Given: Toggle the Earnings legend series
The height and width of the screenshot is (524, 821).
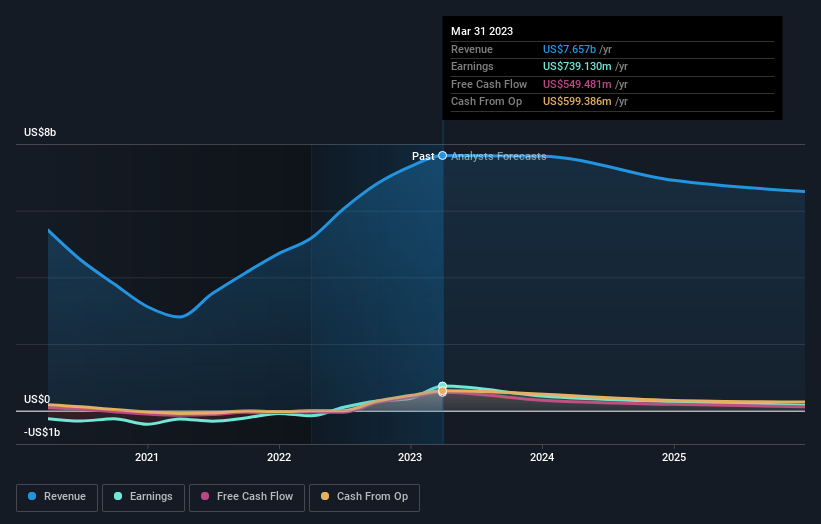Looking at the screenshot, I should point(143,497).
